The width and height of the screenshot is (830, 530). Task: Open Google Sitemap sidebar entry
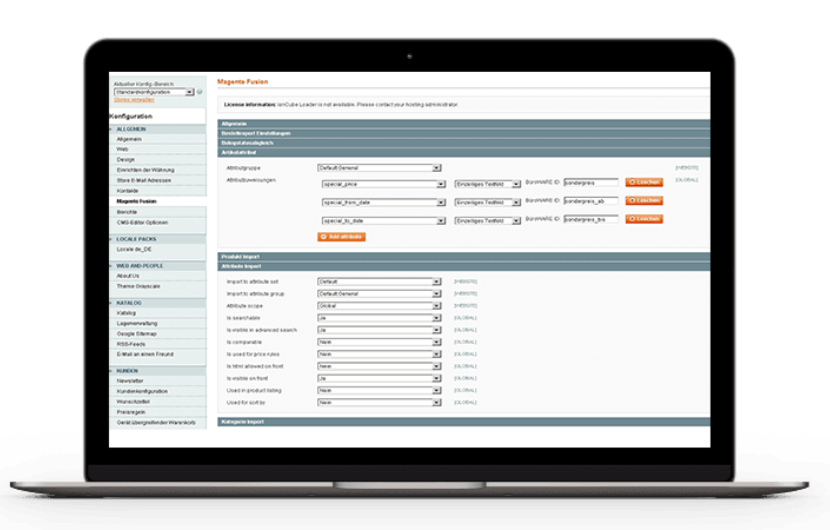pyautogui.click(x=137, y=334)
